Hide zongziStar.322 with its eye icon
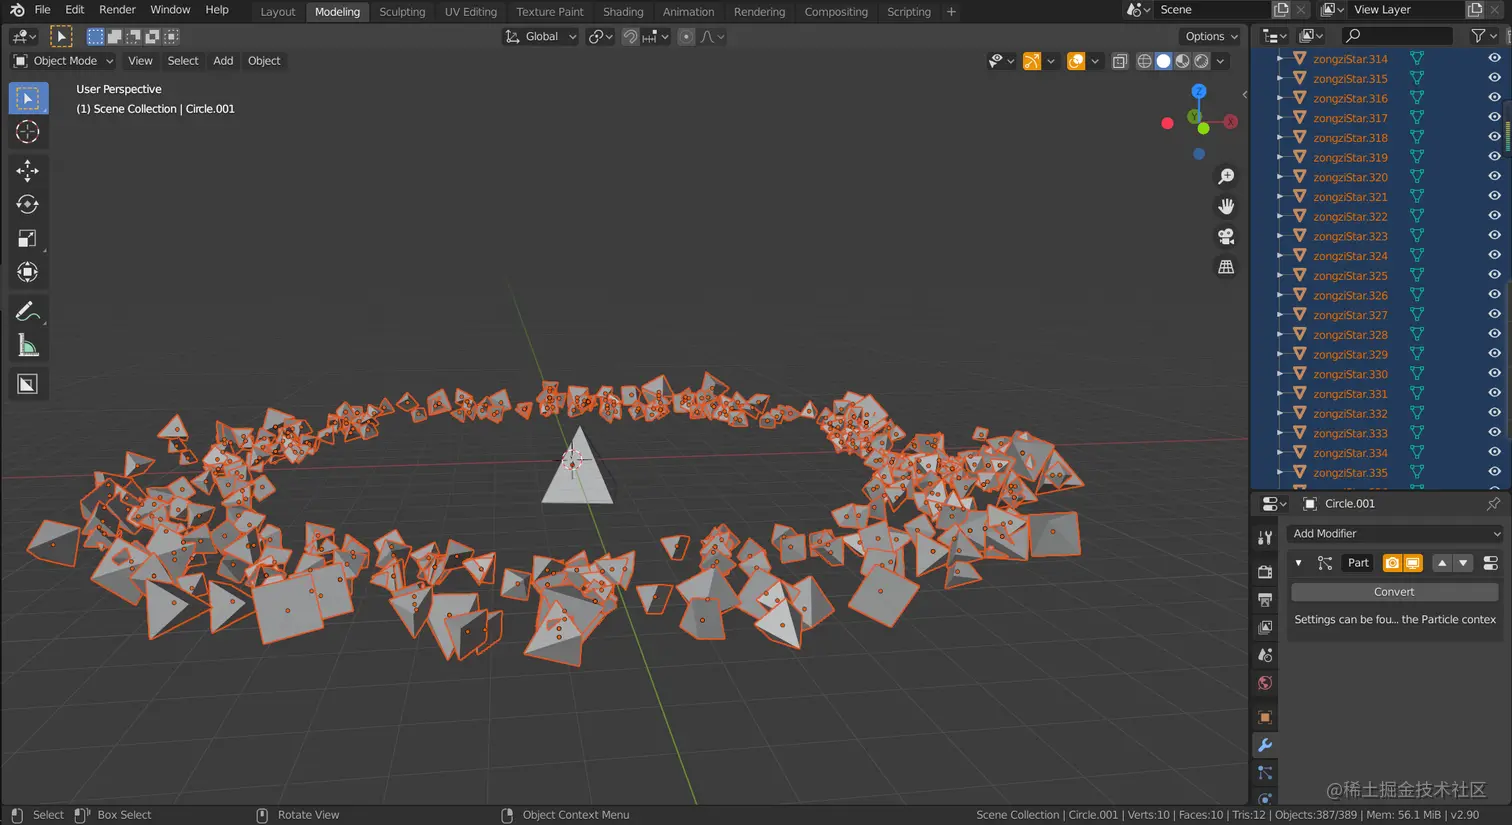The image size is (1512, 825). [x=1494, y=216]
